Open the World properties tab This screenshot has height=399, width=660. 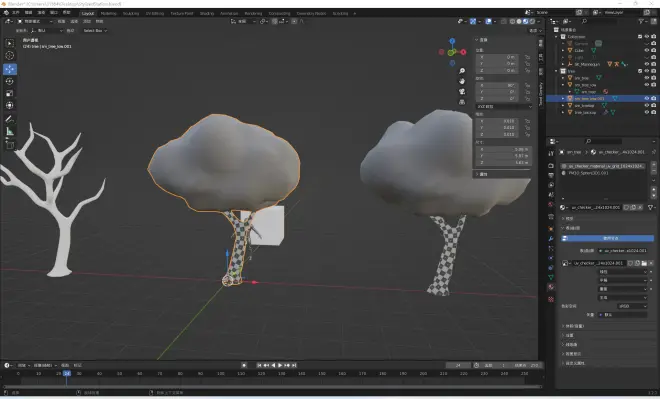[x=551, y=205]
